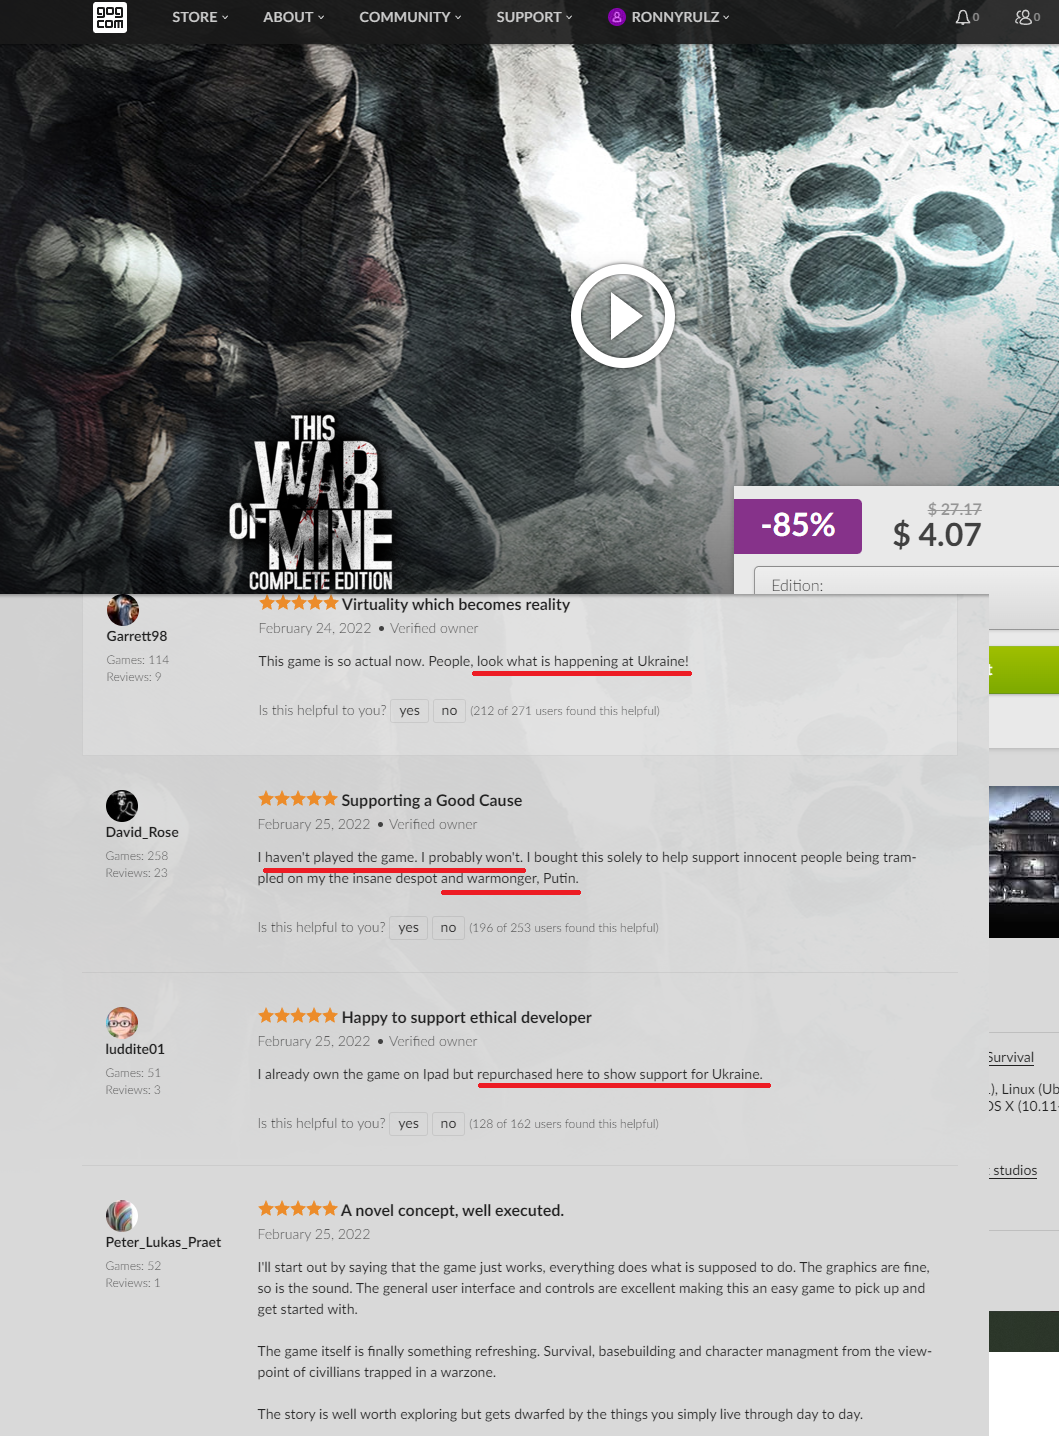Expand the STORE dropdown menu
Image resolution: width=1059 pixels, height=1436 pixels.
pyautogui.click(x=200, y=17)
